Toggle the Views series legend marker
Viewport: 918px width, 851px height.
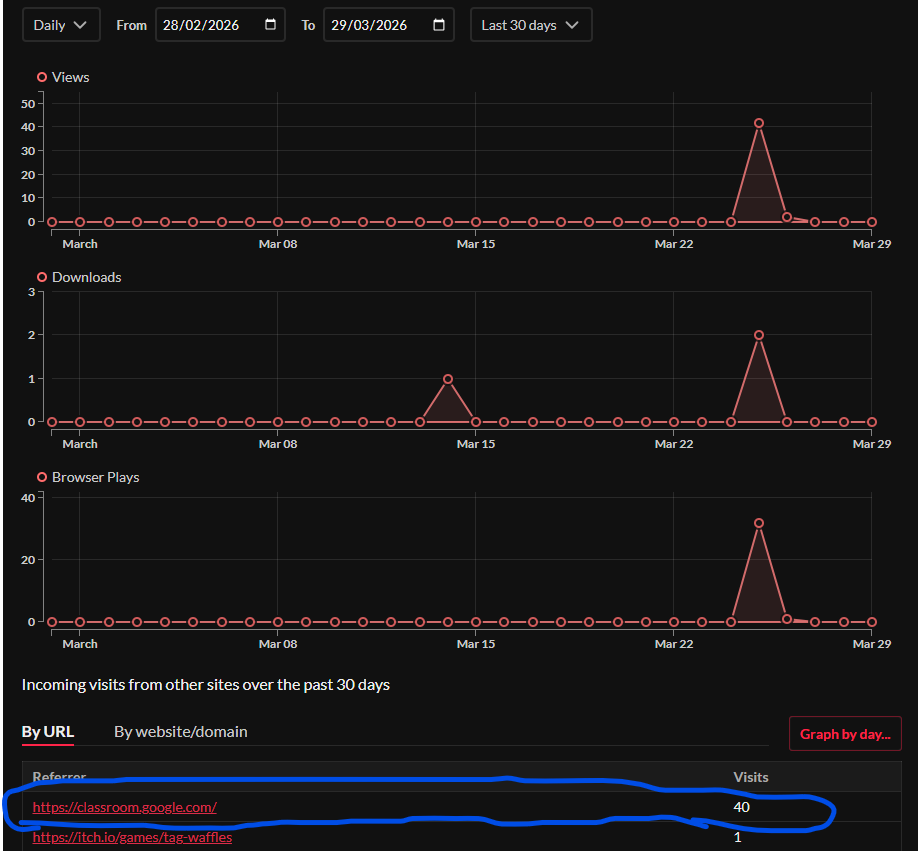coord(42,77)
